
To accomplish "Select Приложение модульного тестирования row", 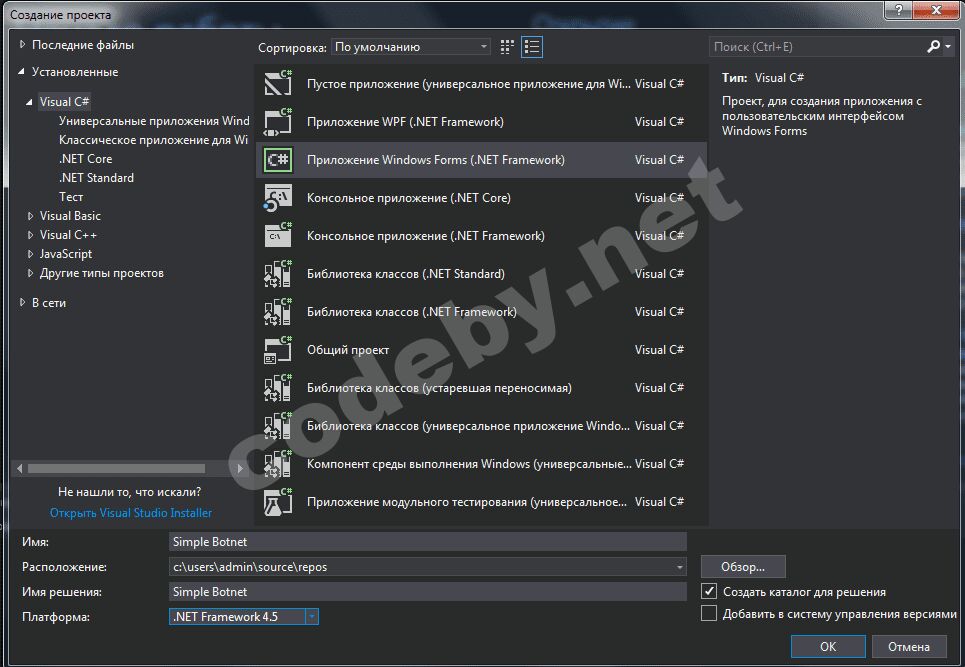I will click(481, 502).
